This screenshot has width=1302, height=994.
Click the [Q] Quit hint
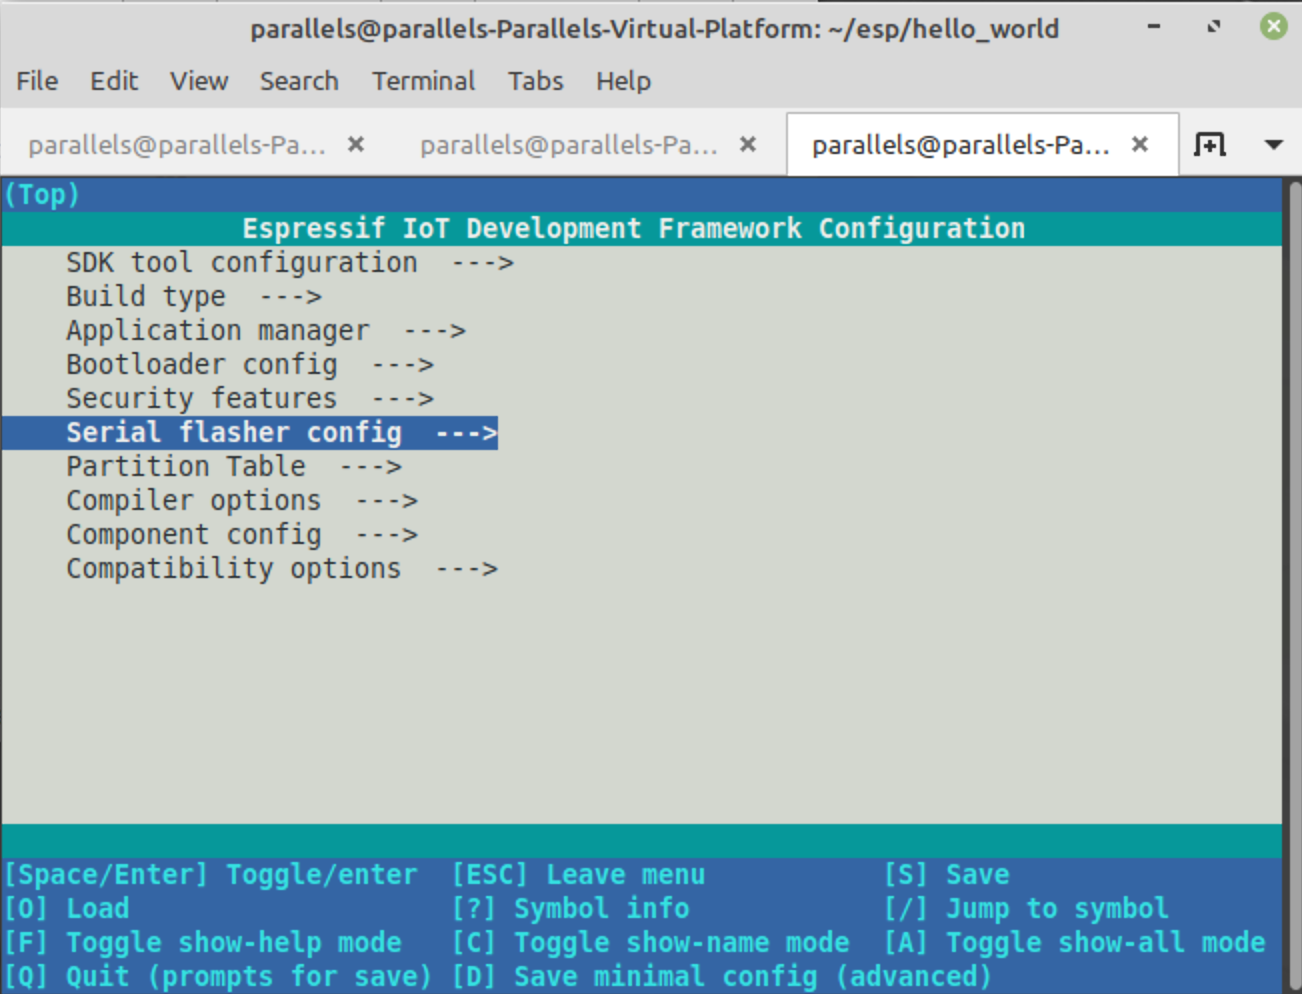pos(218,977)
